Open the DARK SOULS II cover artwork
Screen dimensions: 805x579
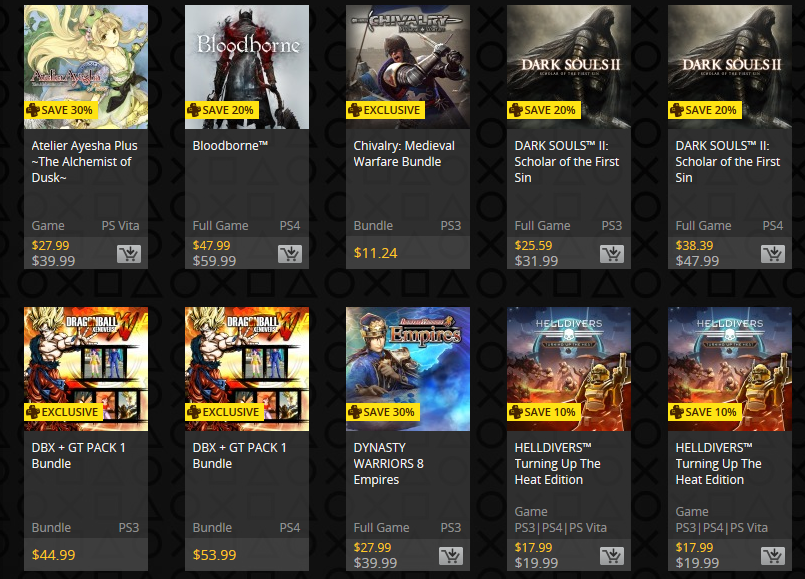point(568,62)
